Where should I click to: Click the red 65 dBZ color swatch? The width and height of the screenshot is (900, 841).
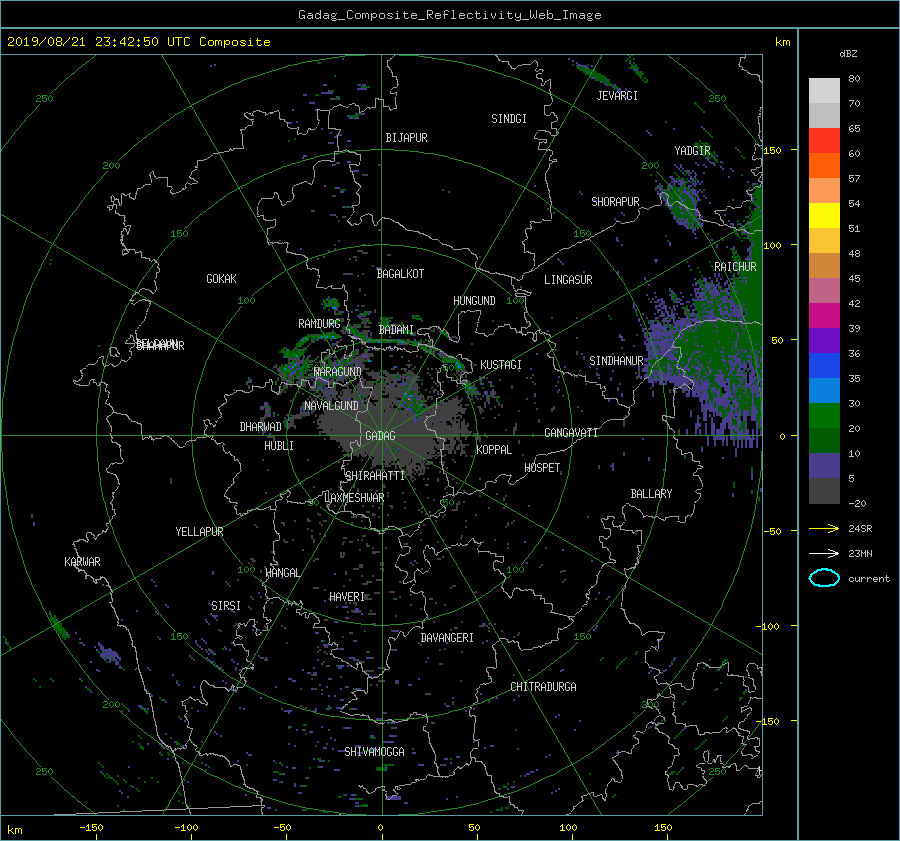[x=824, y=141]
